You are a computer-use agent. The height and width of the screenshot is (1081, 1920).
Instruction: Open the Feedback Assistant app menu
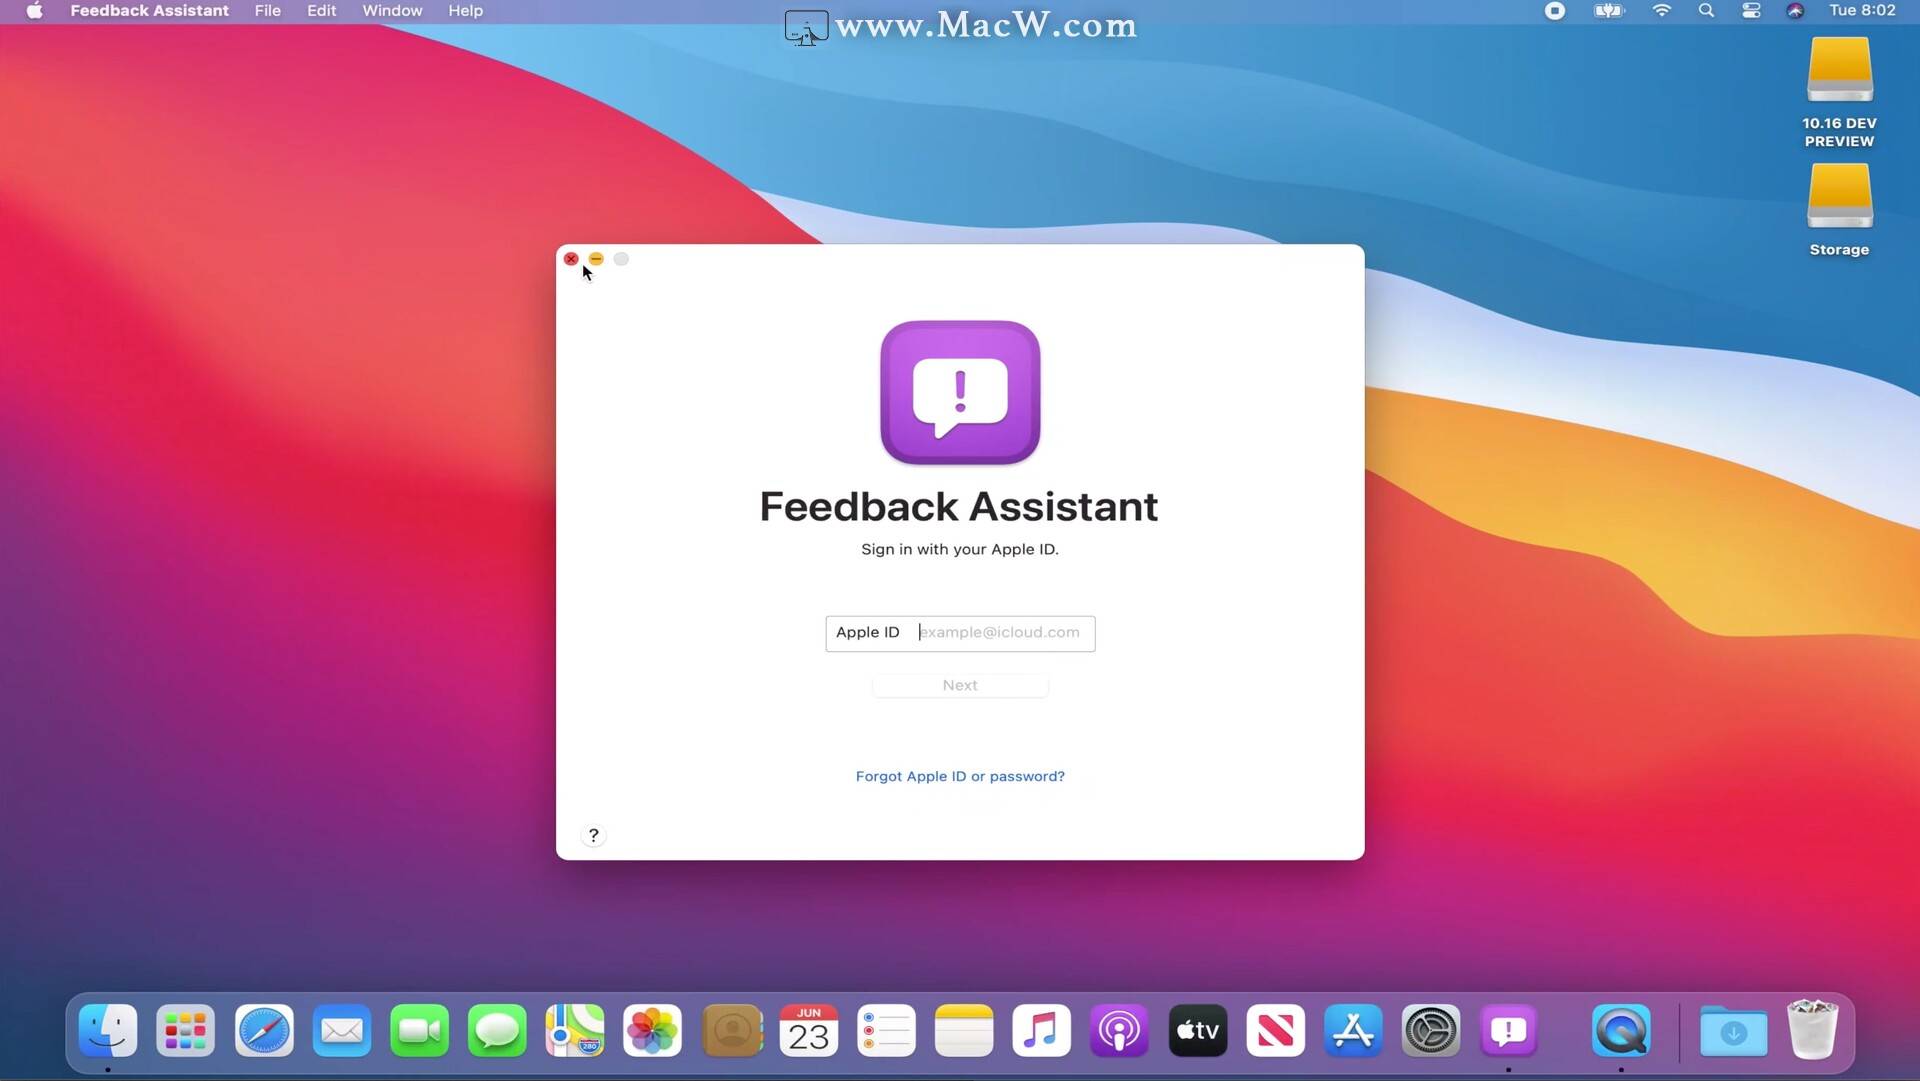[149, 11]
